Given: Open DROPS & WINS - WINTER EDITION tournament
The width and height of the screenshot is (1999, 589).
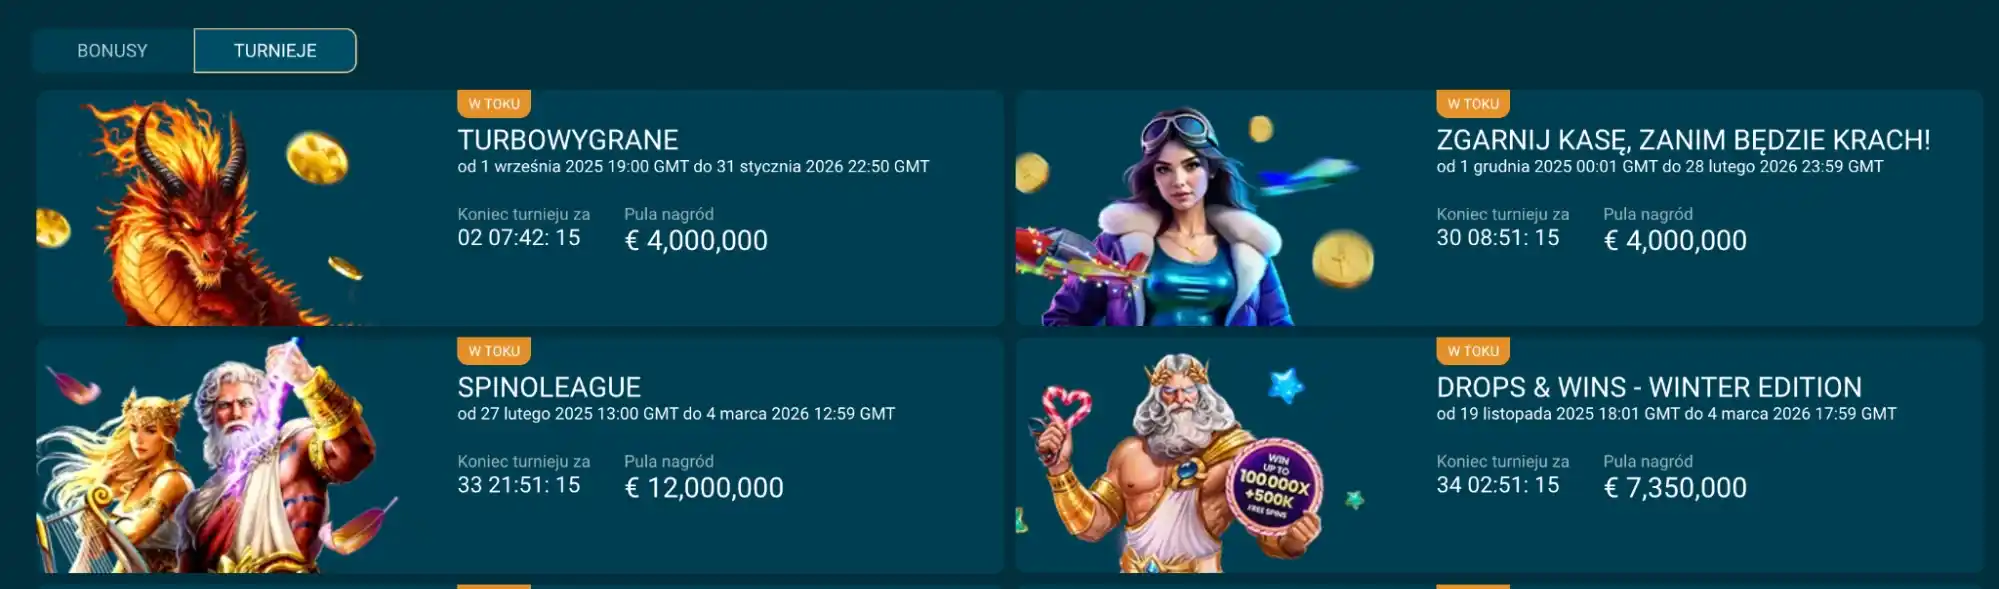Looking at the screenshot, I should point(1649,387).
